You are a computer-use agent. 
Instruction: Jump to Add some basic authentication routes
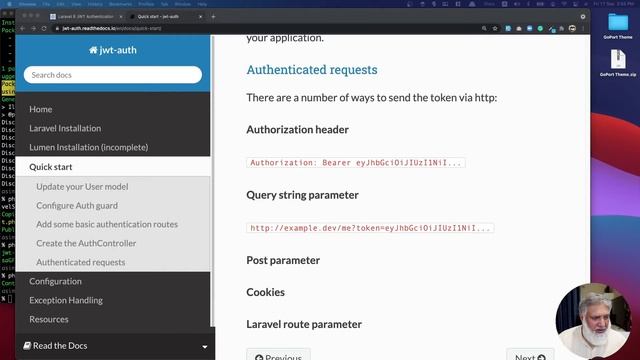click(107, 224)
